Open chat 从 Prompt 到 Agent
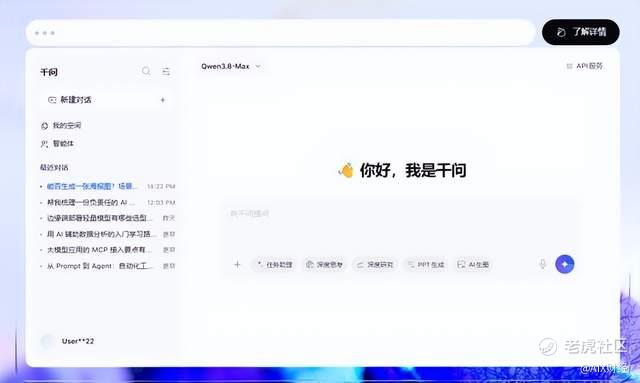Screen dimensions: 640x383 (108, 266)
